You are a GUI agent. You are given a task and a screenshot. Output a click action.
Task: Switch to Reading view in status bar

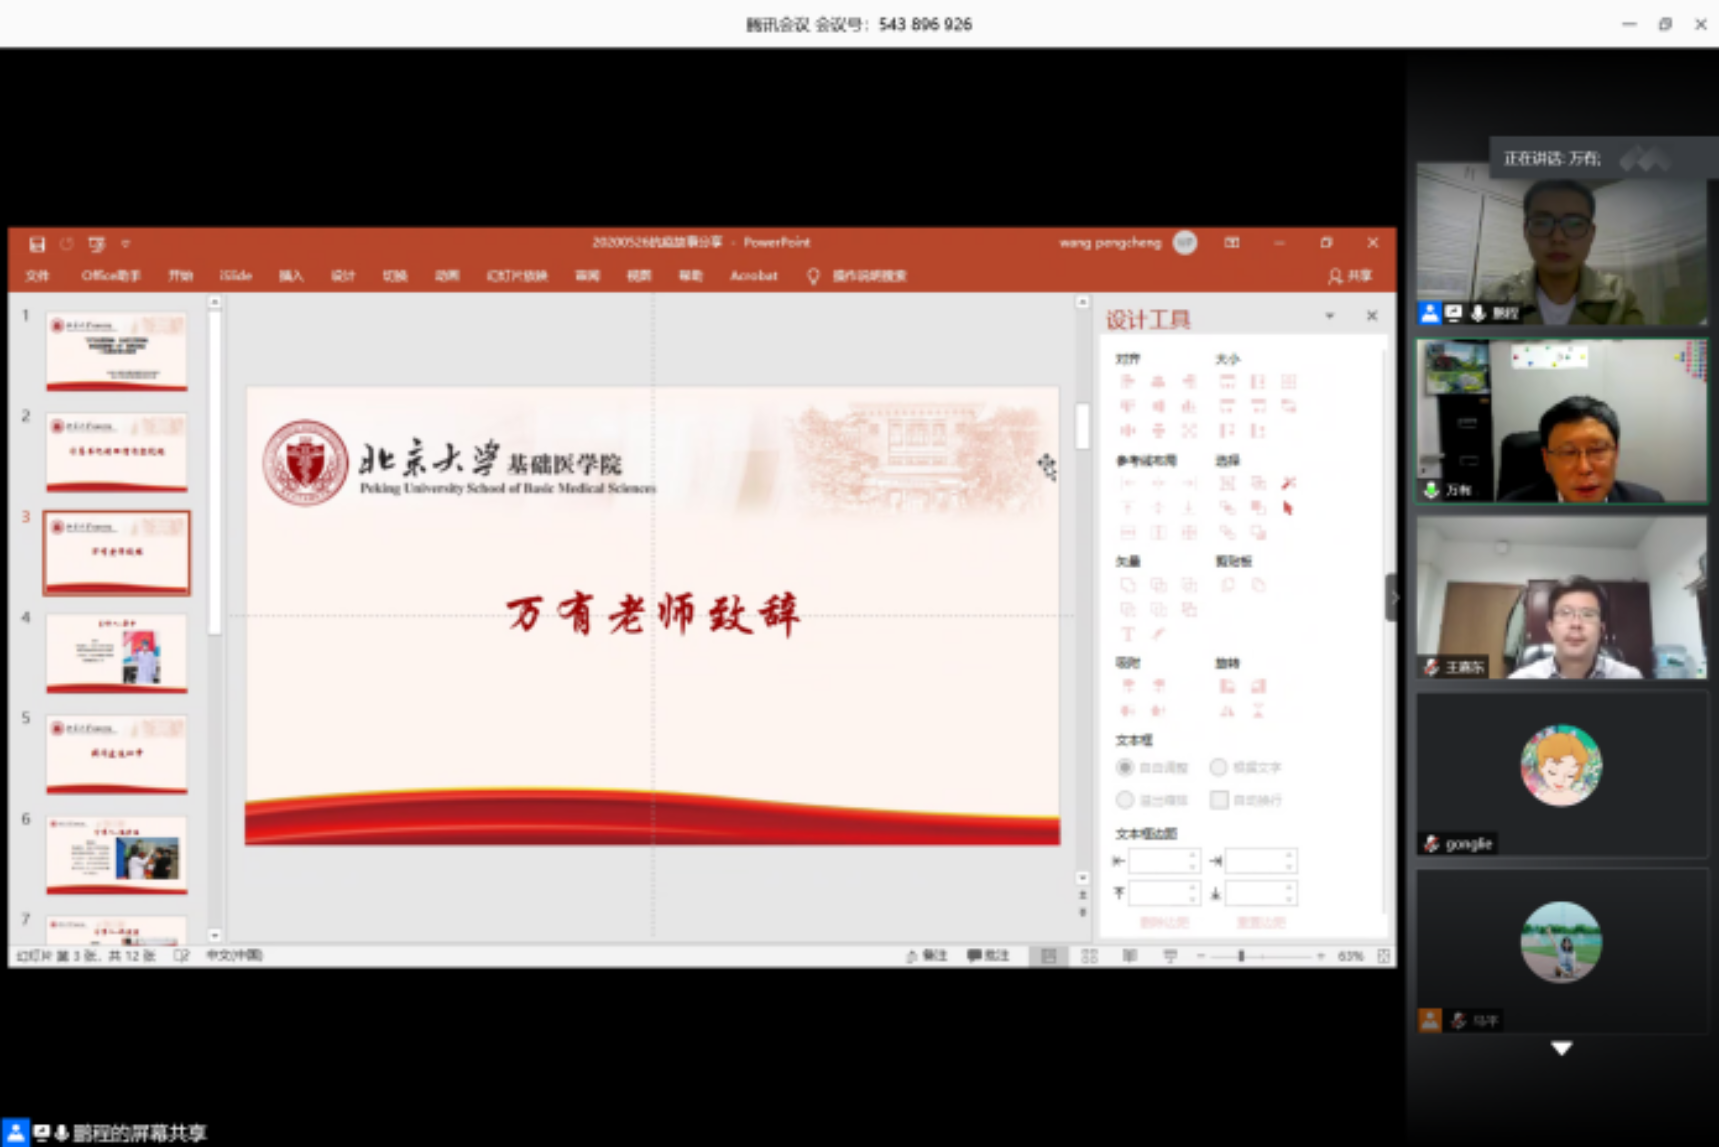1129,956
